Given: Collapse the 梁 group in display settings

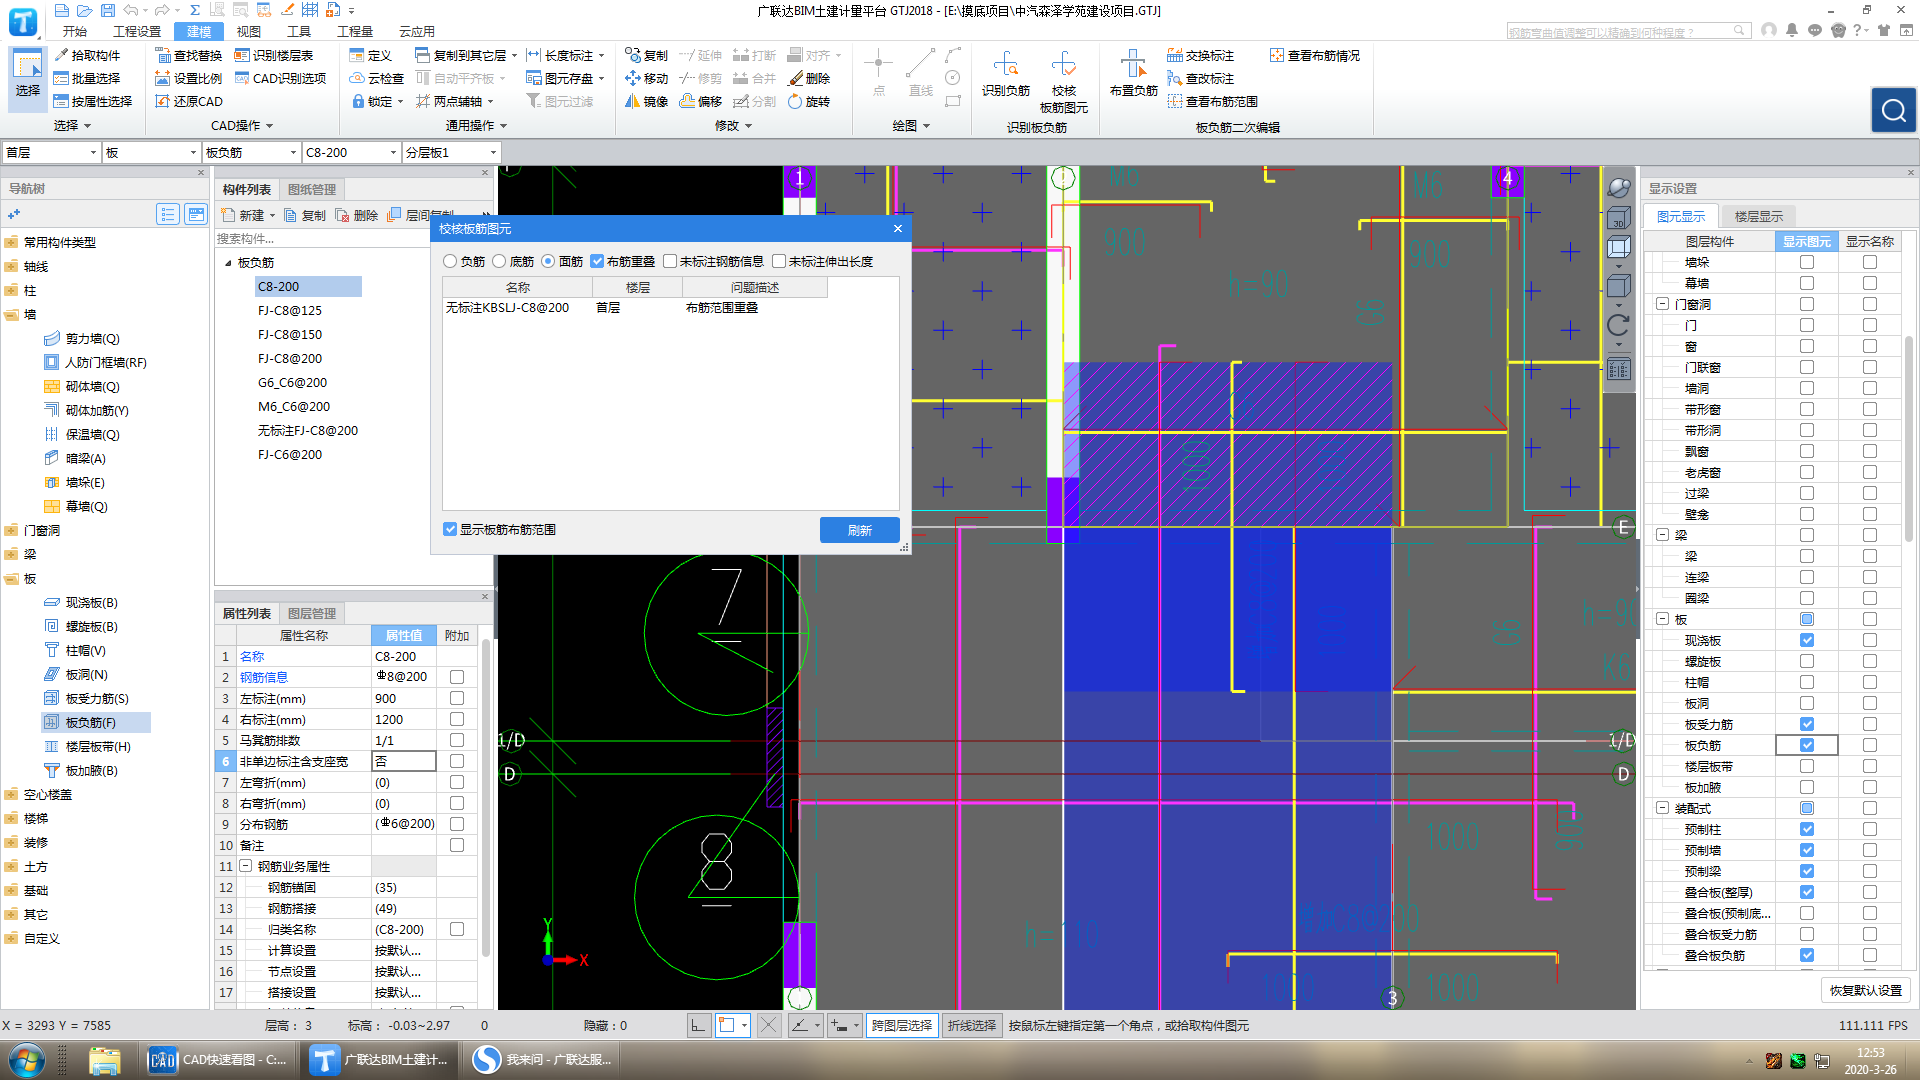Looking at the screenshot, I should pyautogui.click(x=1663, y=535).
